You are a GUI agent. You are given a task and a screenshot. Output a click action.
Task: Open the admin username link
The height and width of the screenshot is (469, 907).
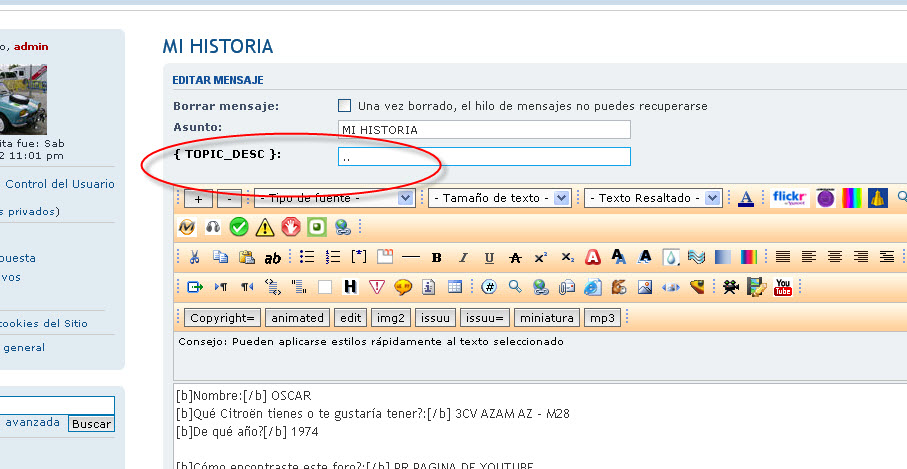coord(31,46)
